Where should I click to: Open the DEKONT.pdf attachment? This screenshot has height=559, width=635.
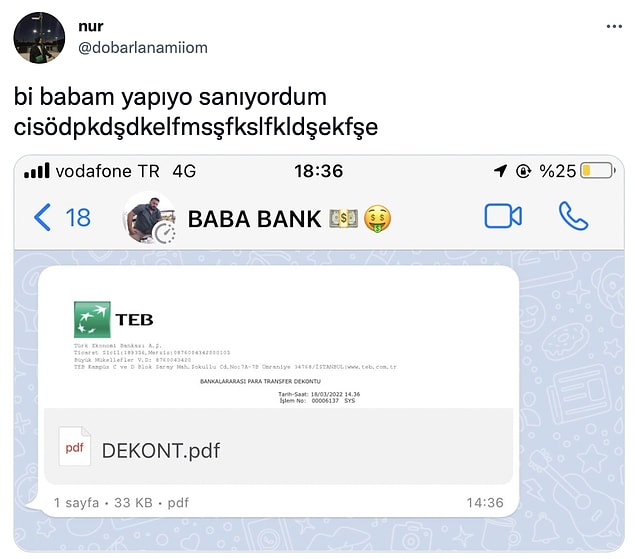161,450
